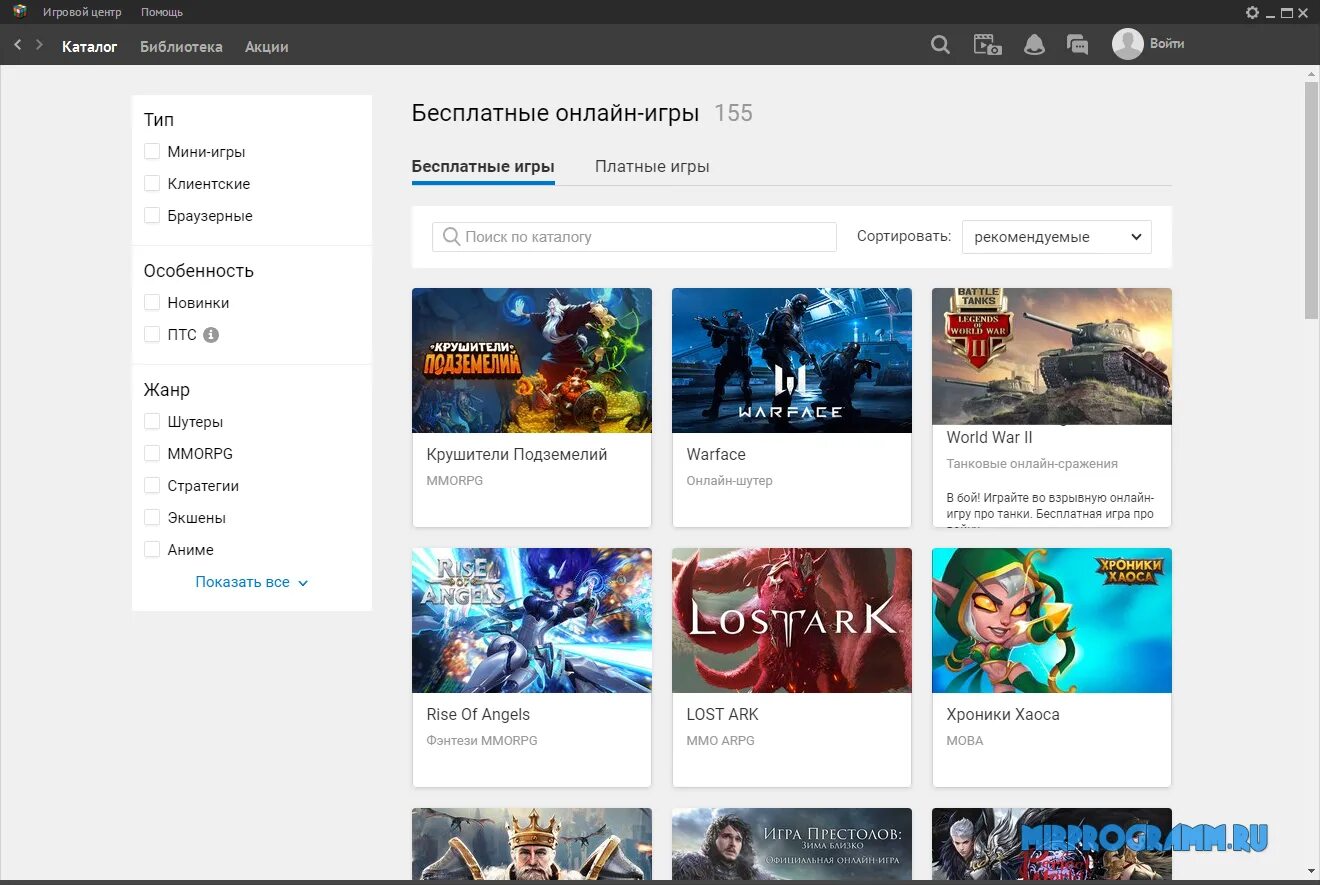Enable the Мини-игры checkbox
The width and height of the screenshot is (1320, 885).
(x=152, y=152)
